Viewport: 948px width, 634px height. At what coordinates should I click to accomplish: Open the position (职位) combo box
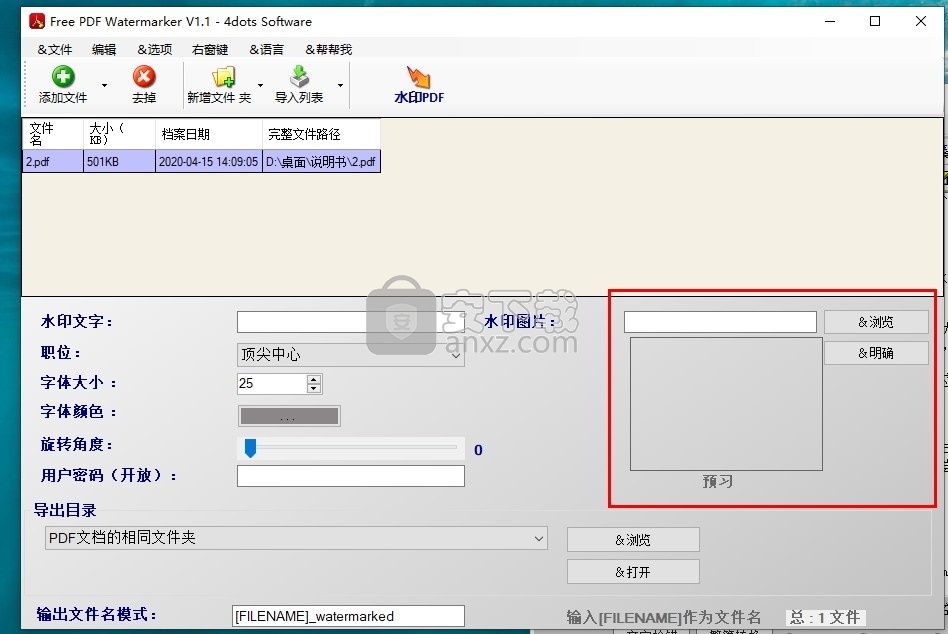tap(350, 354)
